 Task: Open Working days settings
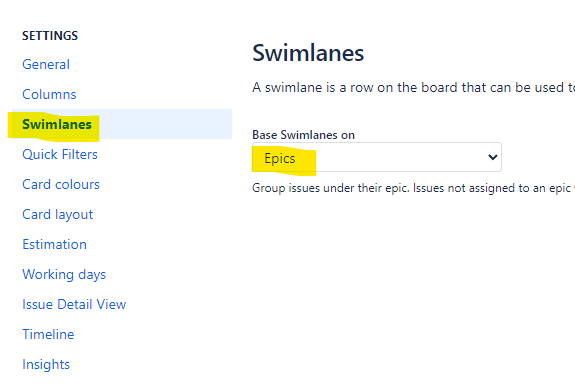64,275
